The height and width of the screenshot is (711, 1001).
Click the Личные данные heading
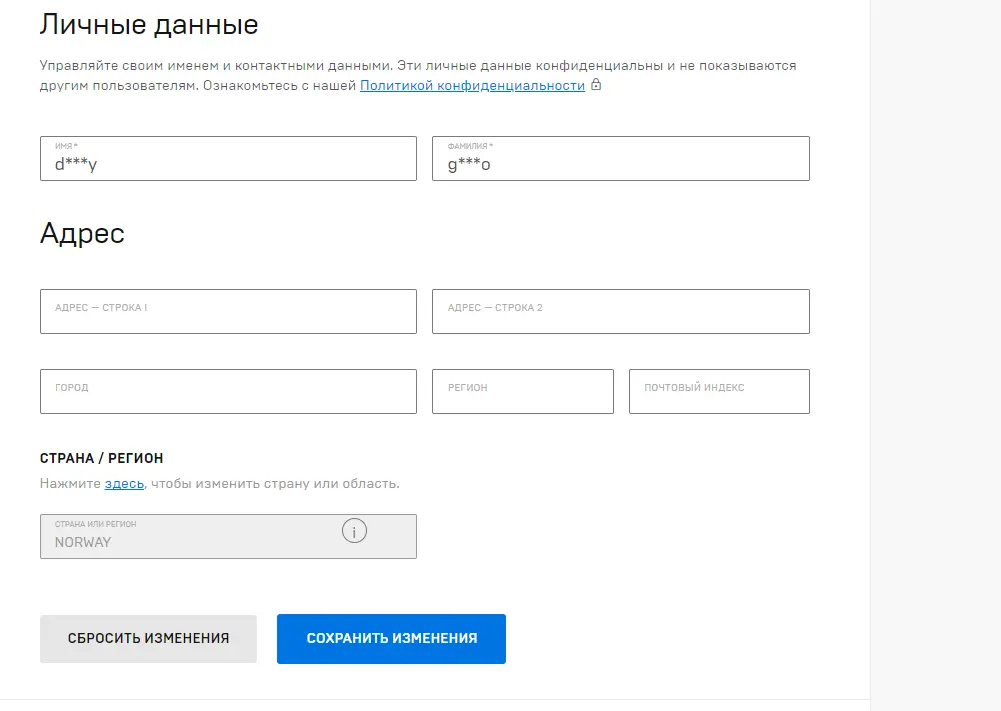pyautogui.click(x=149, y=25)
